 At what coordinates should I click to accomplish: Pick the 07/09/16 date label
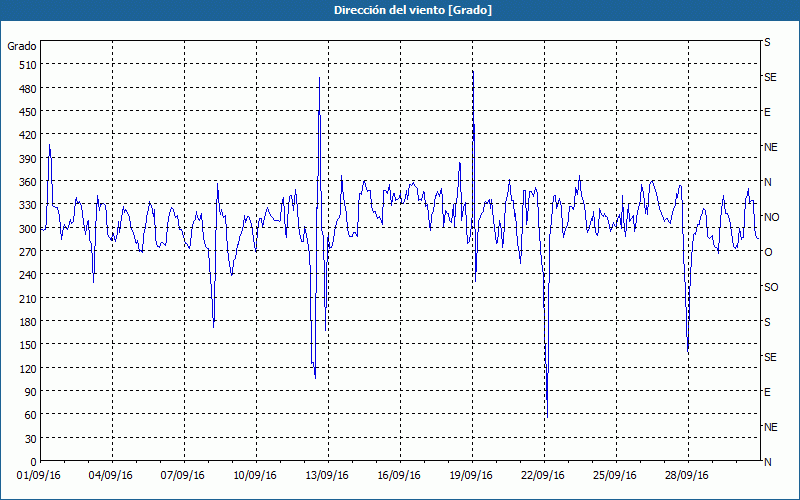(x=183, y=476)
